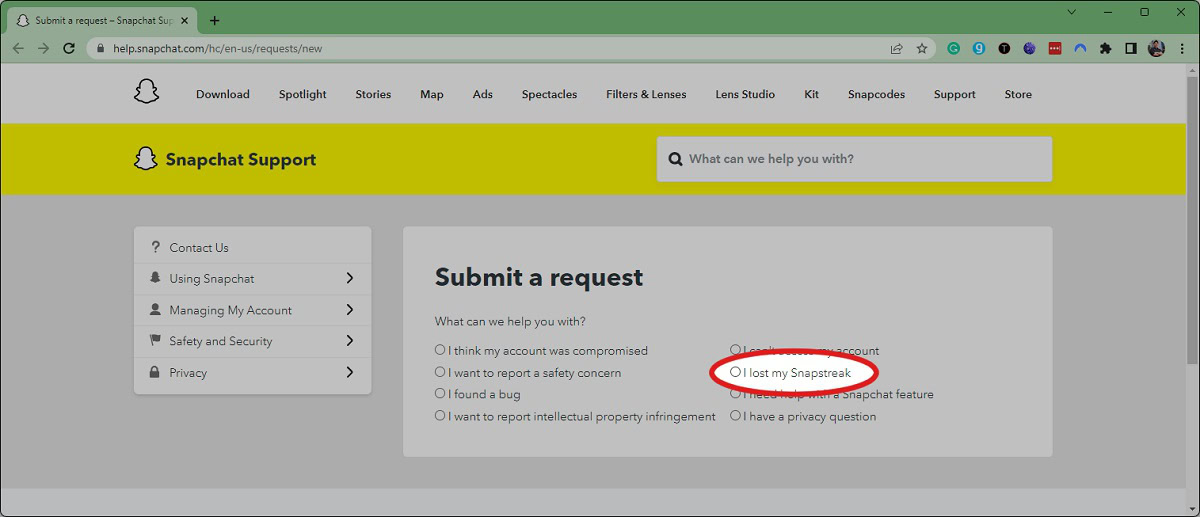Viewport: 1200px width, 517px height.
Task: Go back with browser back arrow
Action: 18,48
